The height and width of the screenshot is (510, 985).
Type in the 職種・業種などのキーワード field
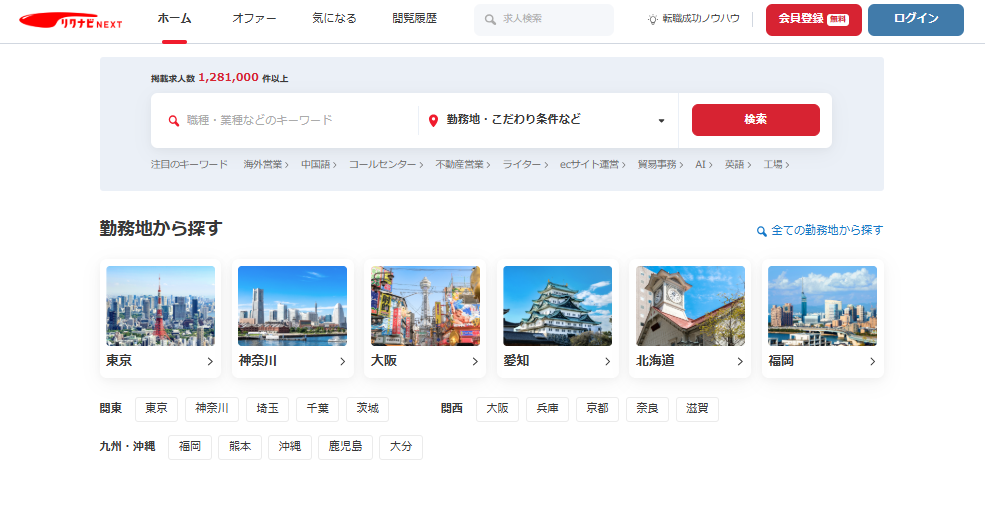pos(295,120)
